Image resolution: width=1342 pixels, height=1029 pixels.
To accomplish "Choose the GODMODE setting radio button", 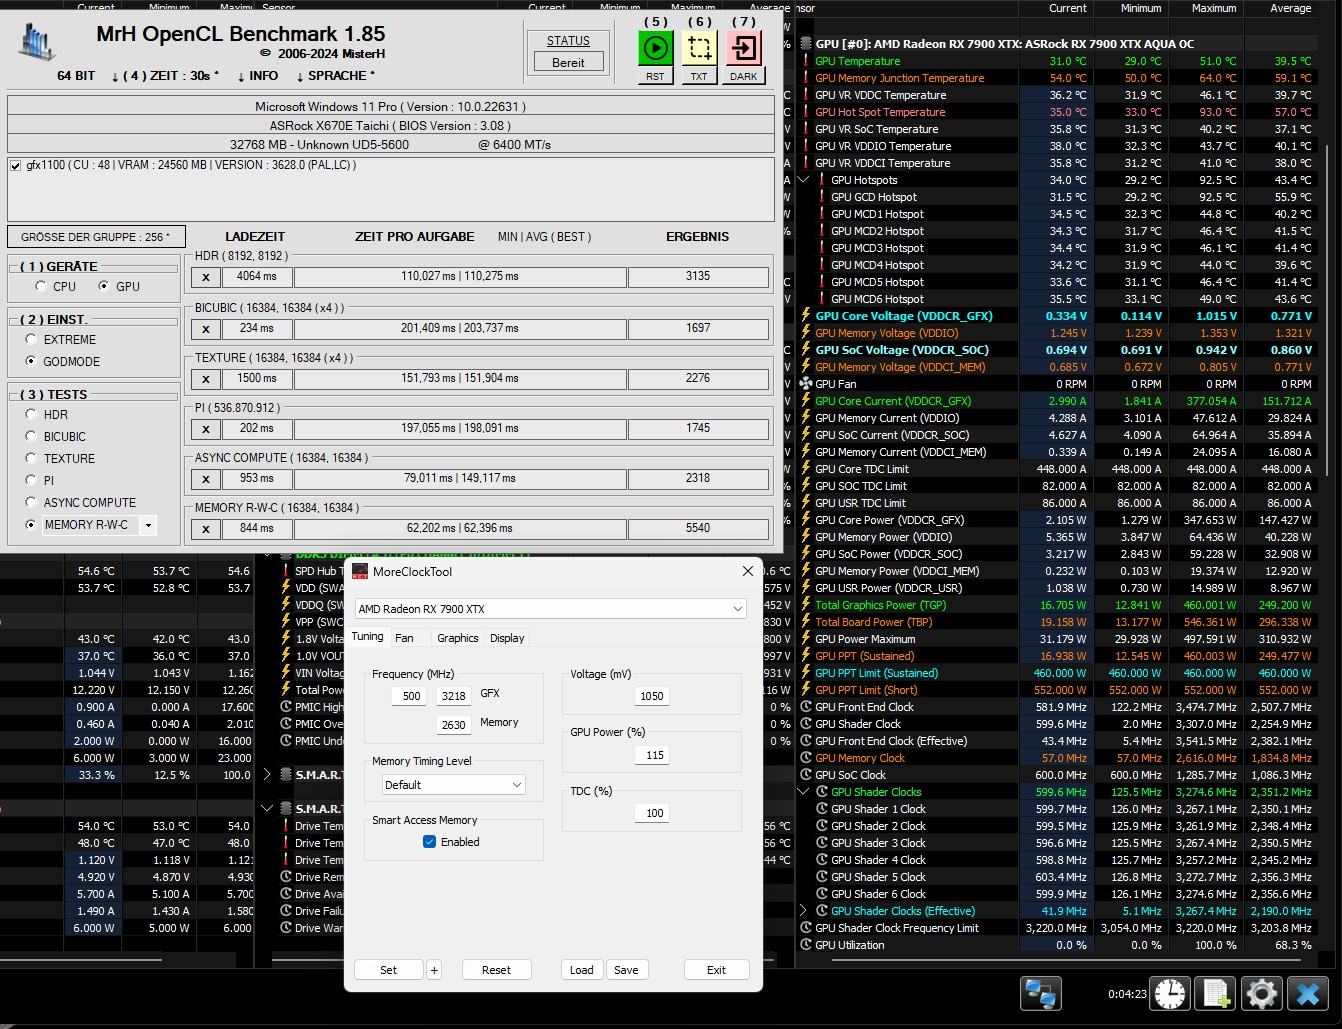I will (x=31, y=361).
